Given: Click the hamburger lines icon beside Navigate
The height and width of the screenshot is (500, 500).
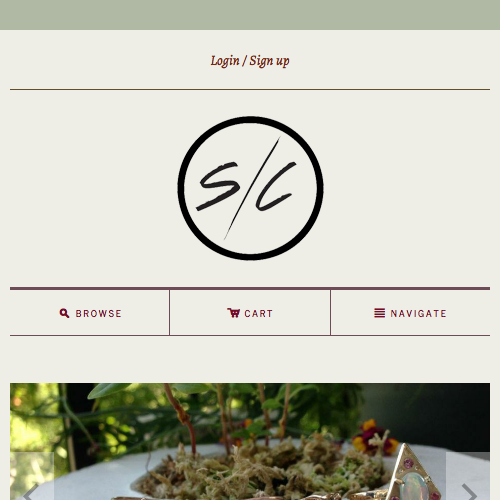Looking at the screenshot, I should [x=379, y=313].
